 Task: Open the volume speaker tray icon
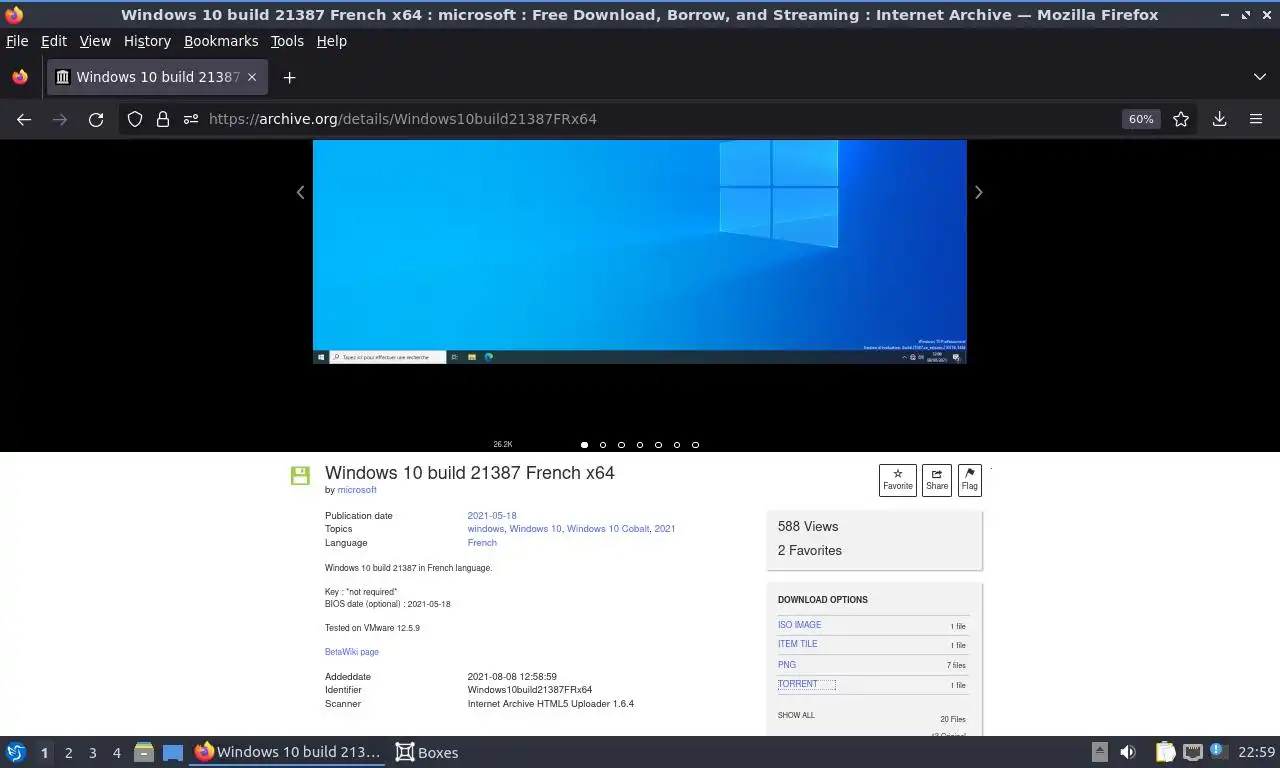[1128, 752]
